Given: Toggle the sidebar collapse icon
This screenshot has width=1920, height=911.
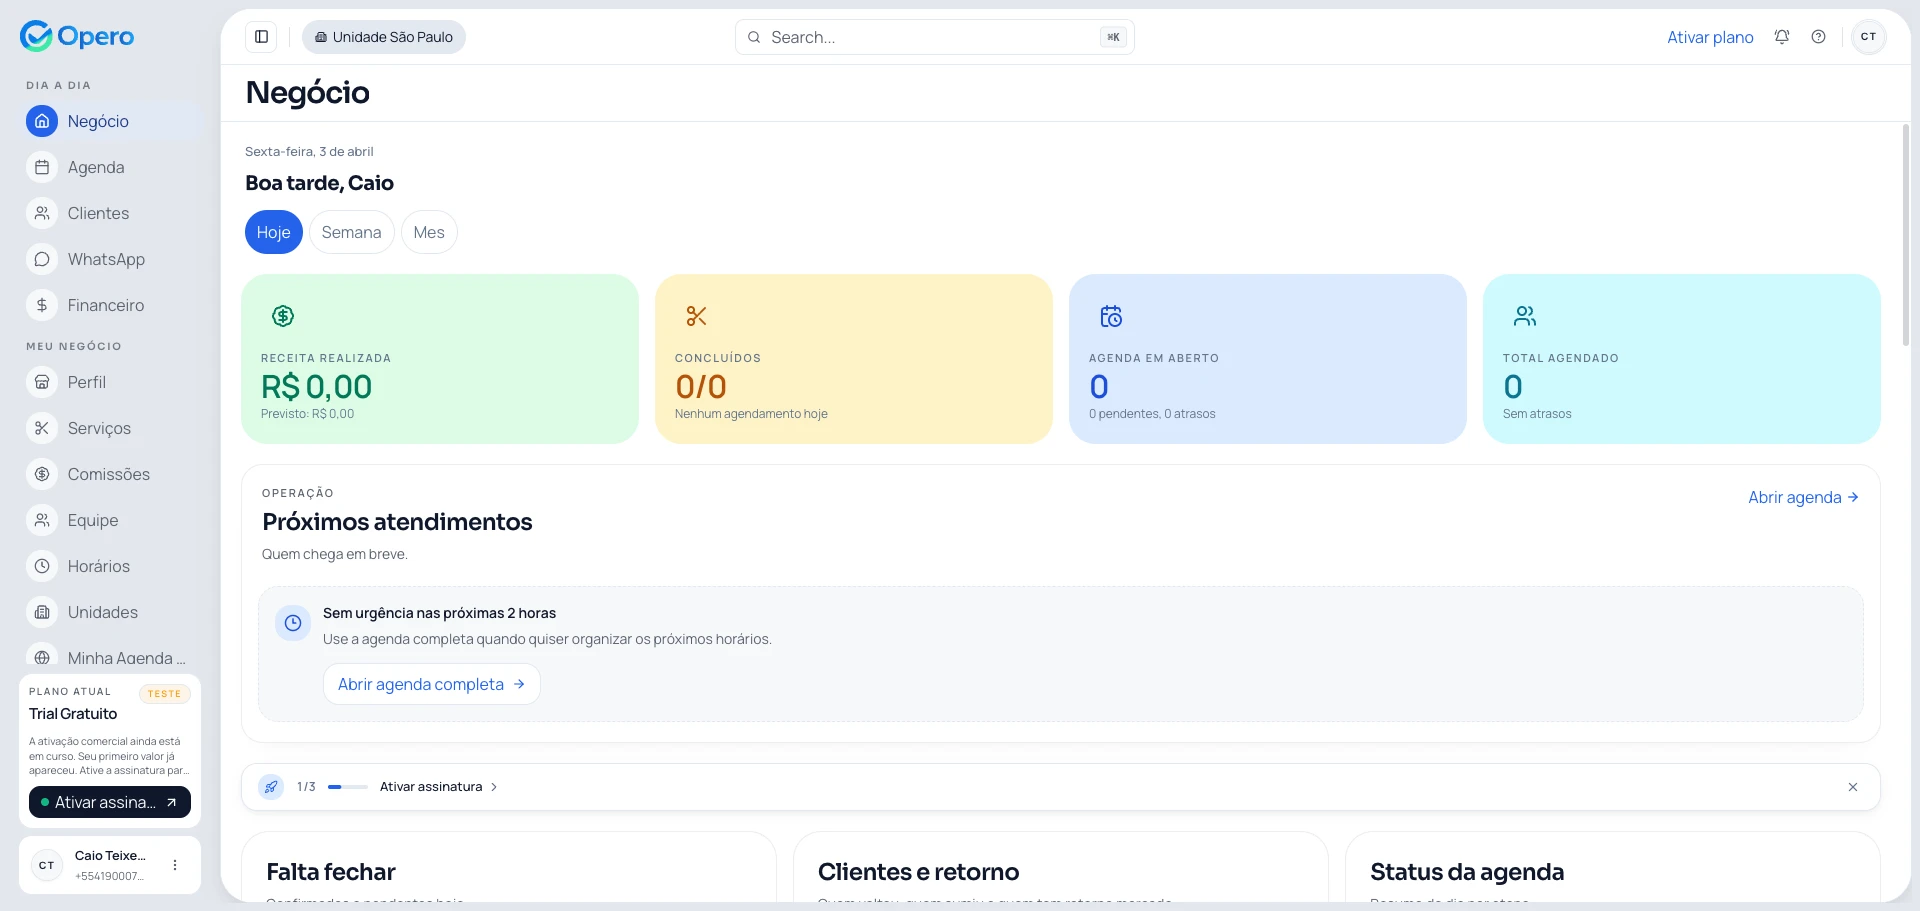Looking at the screenshot, I should 261,37.
